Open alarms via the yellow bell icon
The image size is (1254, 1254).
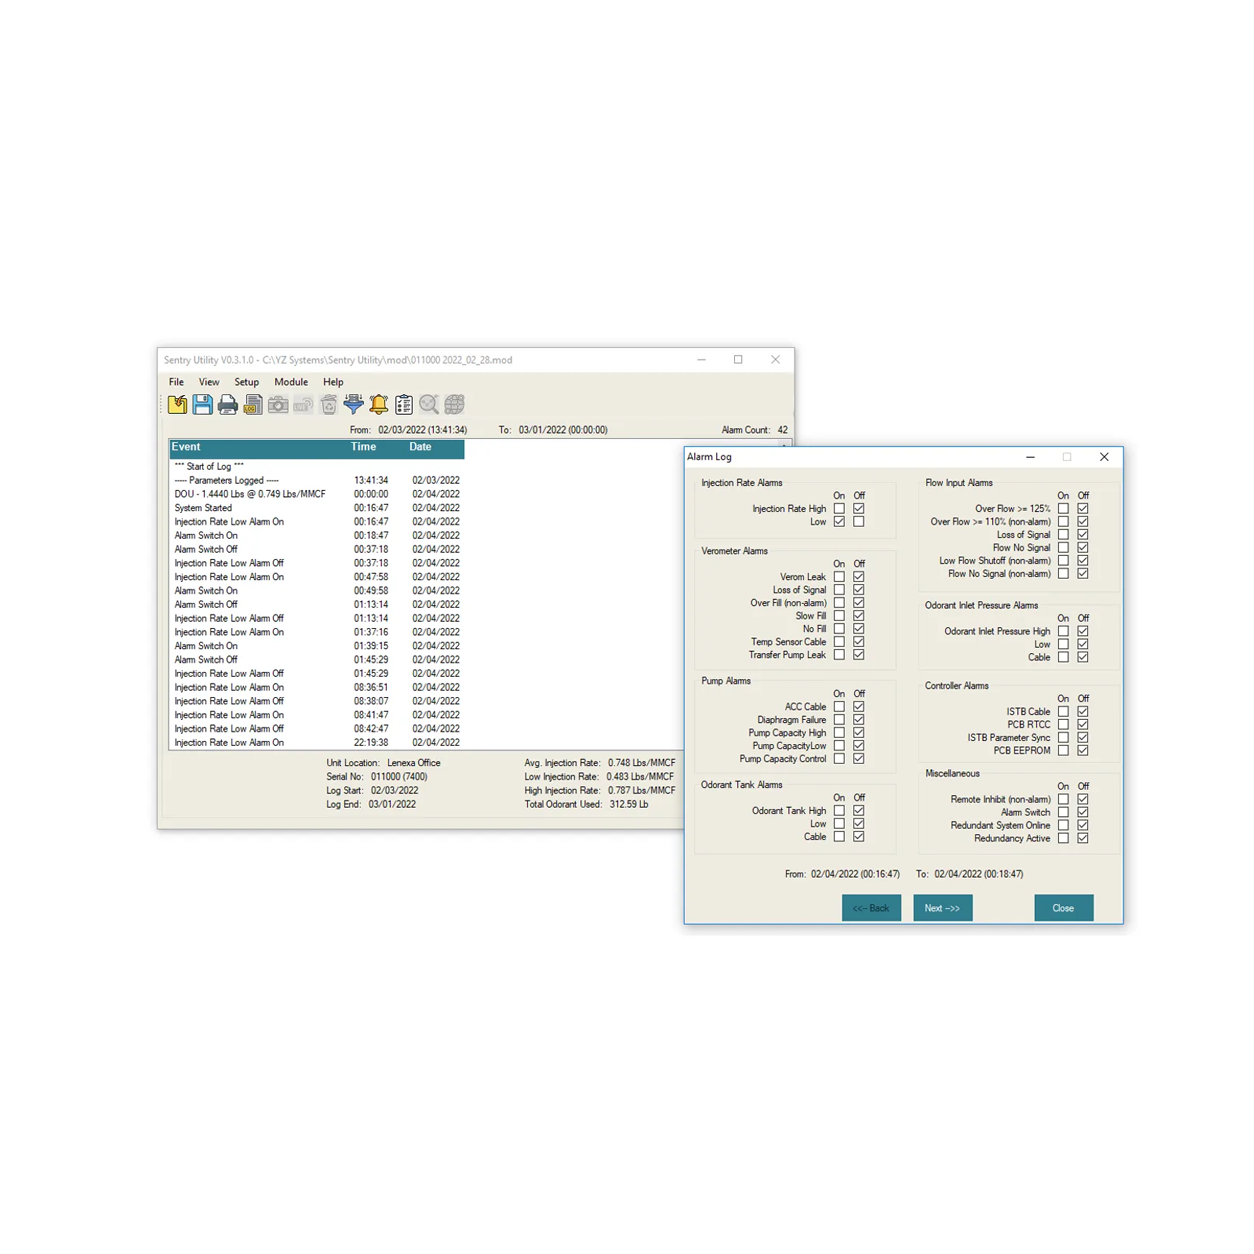click(x=379, y=404)
